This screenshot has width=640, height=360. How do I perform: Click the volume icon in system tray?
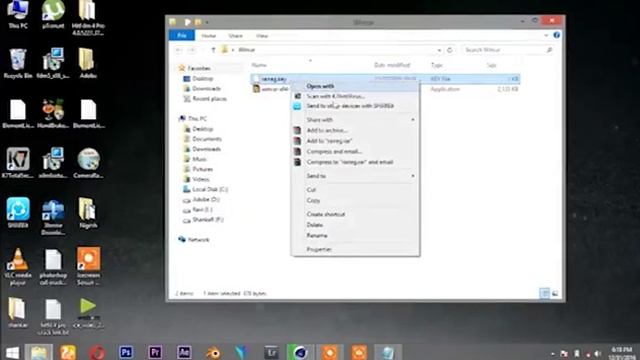tap(598, 353)
